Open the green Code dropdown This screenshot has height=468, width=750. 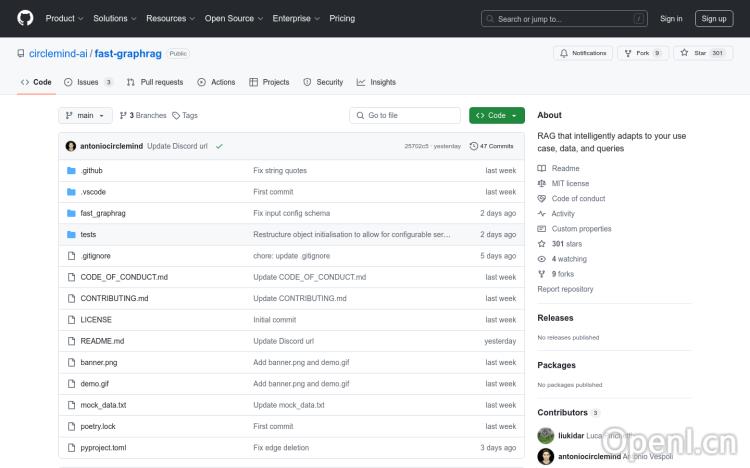[x=496, y=115]
